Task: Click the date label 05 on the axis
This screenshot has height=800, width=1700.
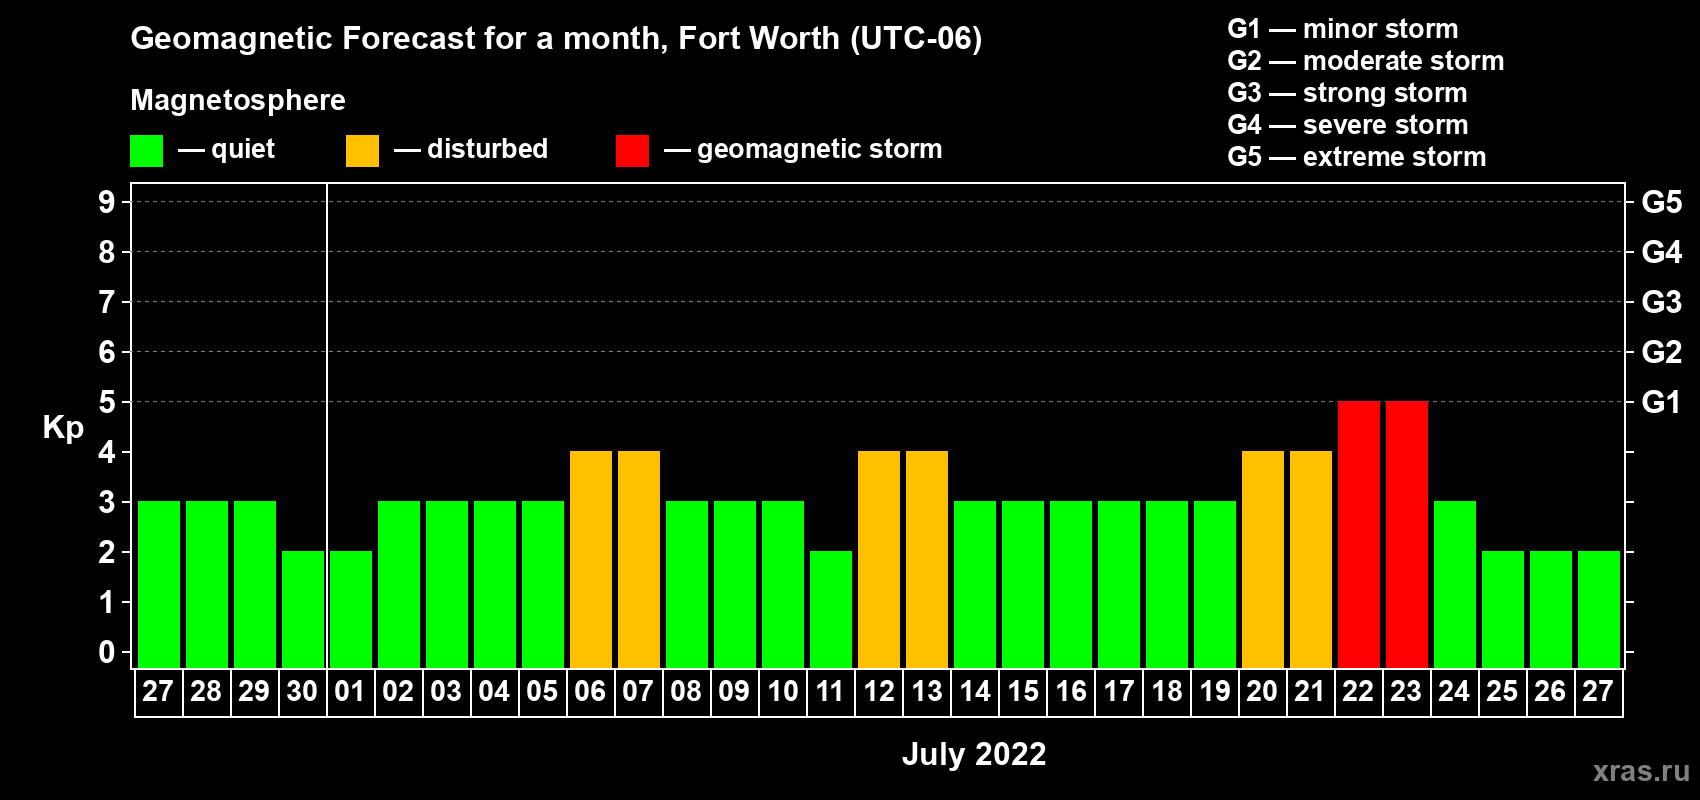Action: pos(542,692)
